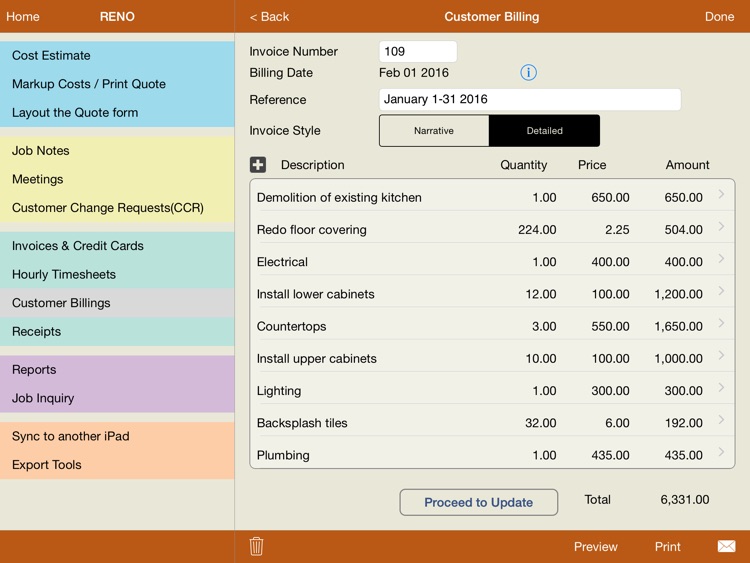Screen dimensions: 750x563
Task: Tap Print in bottom bar
Action: click(667, 547)
